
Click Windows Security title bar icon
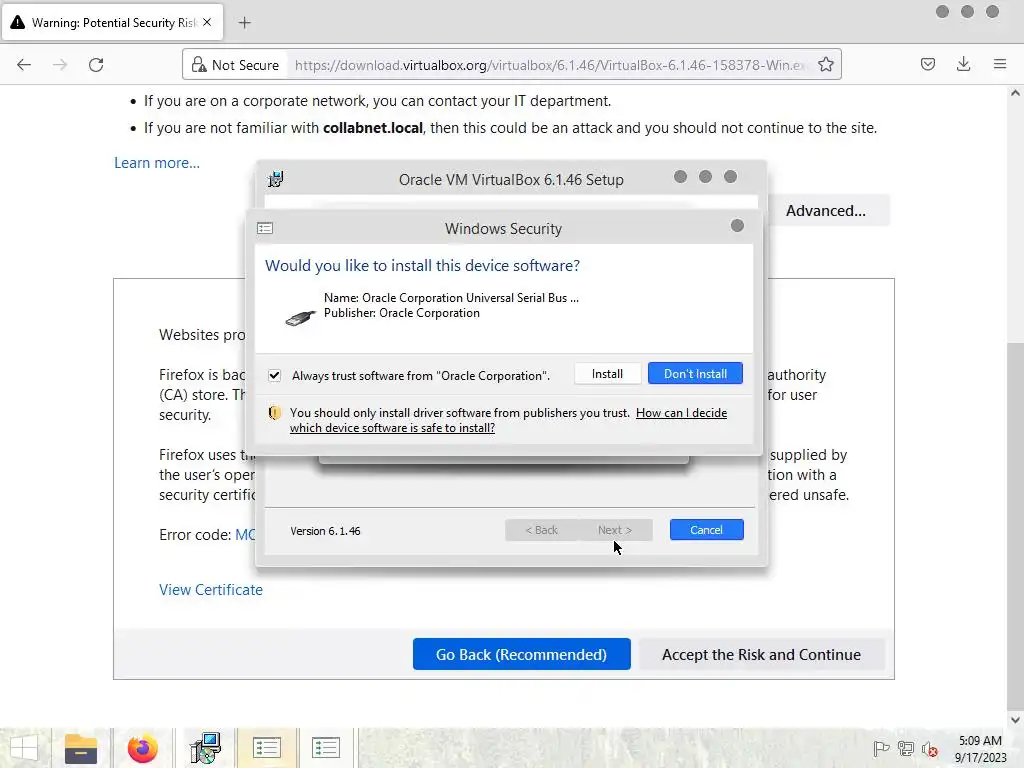click(265, 228)
